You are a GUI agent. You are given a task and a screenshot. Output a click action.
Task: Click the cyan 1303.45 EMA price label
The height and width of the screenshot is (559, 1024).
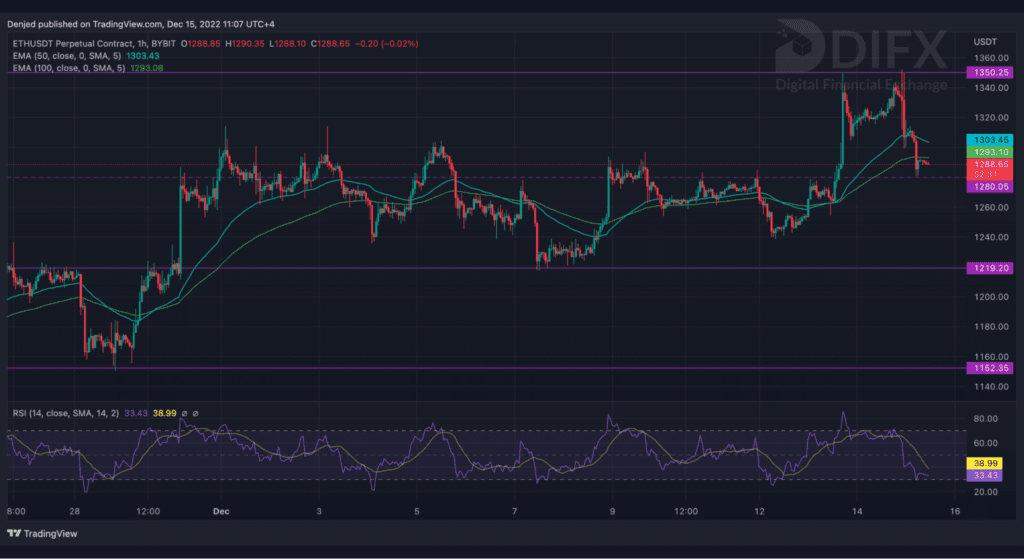989,140
